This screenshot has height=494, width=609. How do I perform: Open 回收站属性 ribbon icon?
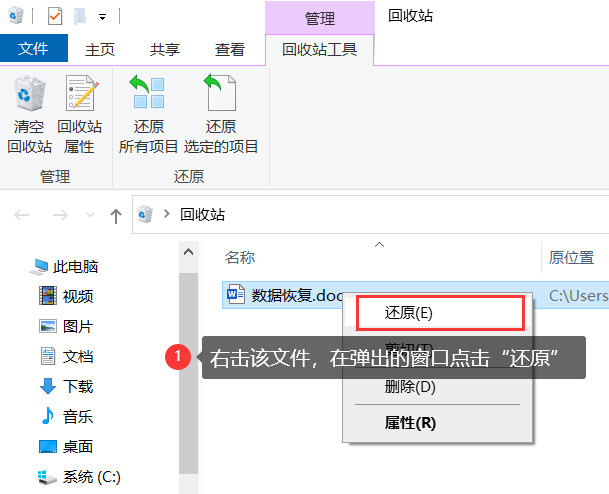coord(80,115)
